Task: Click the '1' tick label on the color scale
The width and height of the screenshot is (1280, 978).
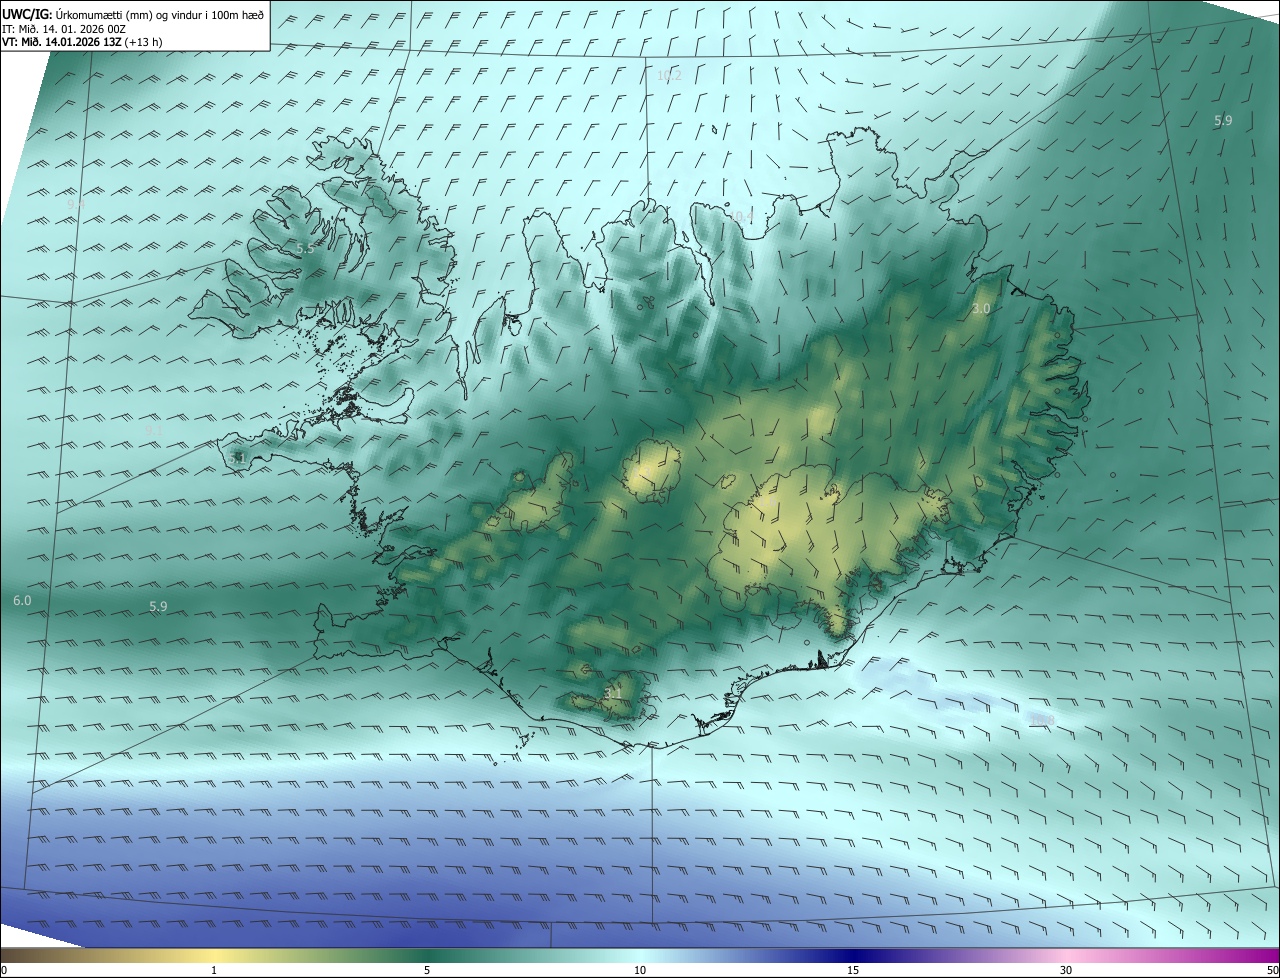Action: point(214,970)
